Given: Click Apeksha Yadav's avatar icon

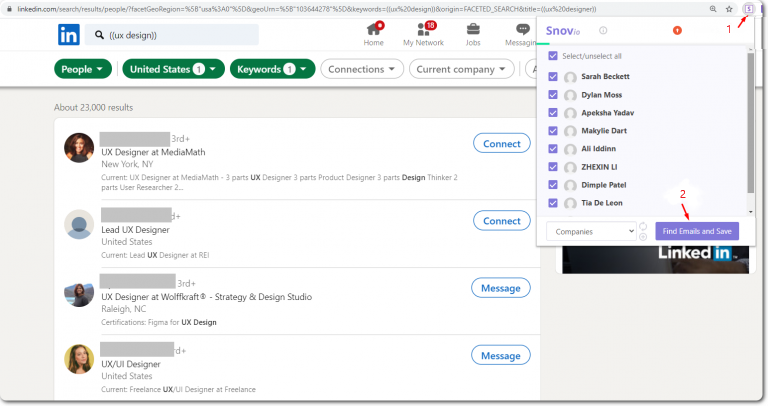Looking at the screenshot, I should (x=570, y=114).
